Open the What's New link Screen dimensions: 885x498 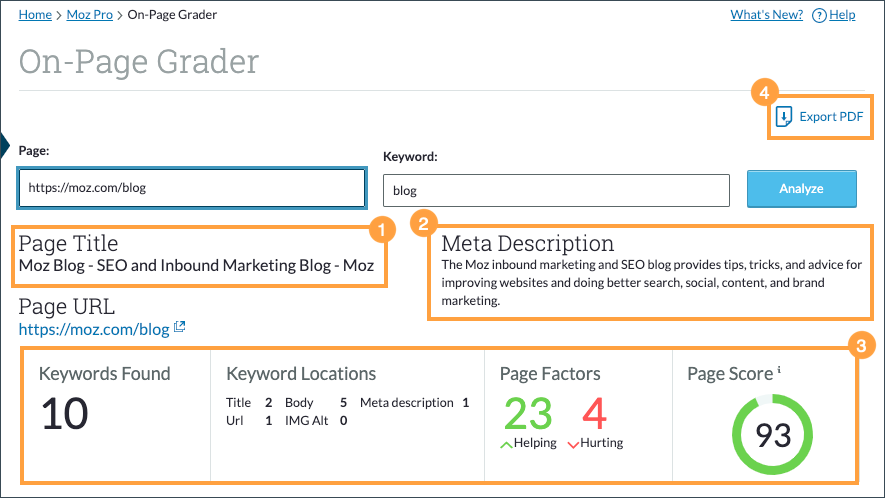pyautogui.click(x=766, y=15)
